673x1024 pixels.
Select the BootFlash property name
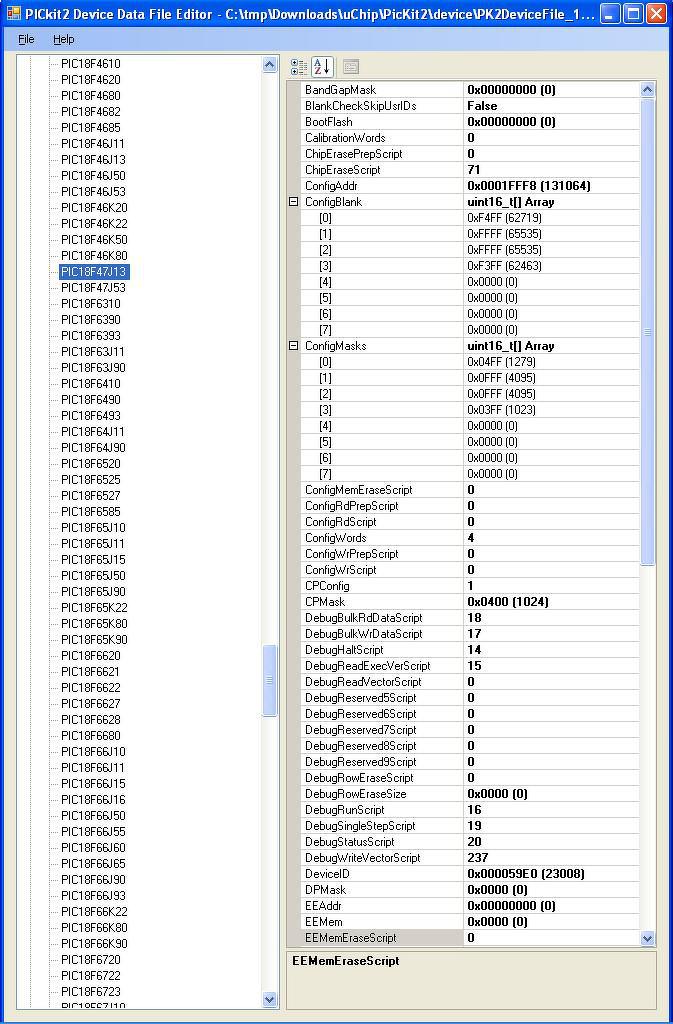tap(328, 122)
